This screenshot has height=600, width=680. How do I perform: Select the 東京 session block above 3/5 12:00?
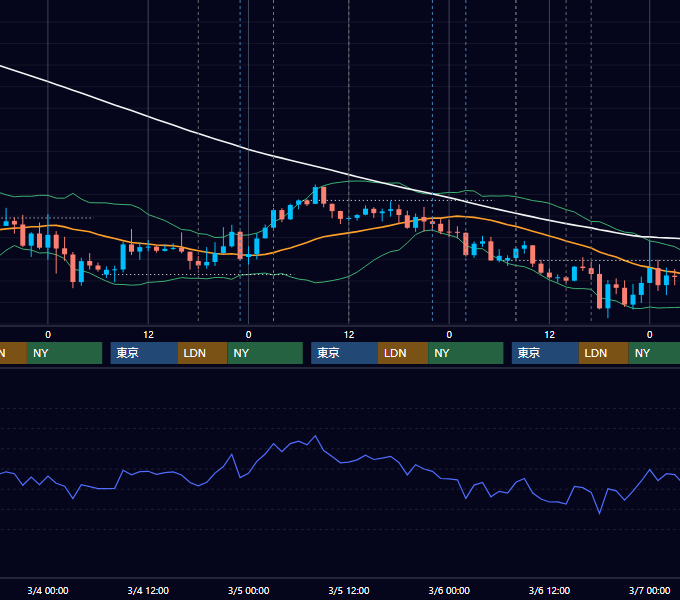click(344, 353)
